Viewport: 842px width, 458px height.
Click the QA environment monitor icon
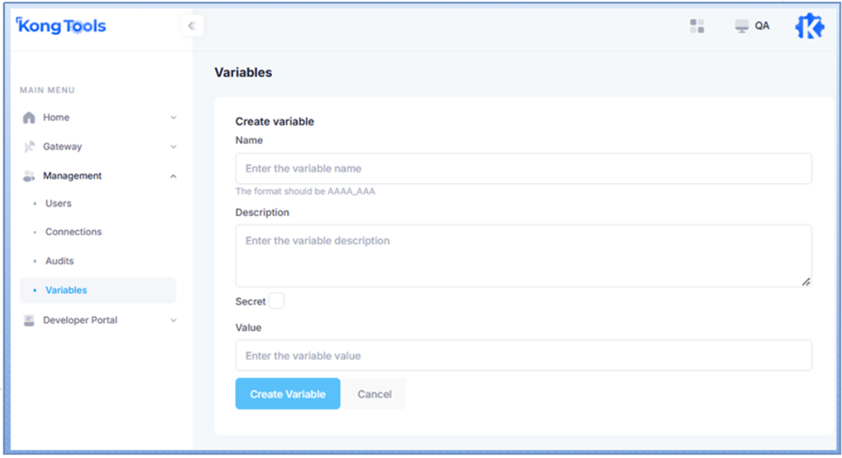742,26
